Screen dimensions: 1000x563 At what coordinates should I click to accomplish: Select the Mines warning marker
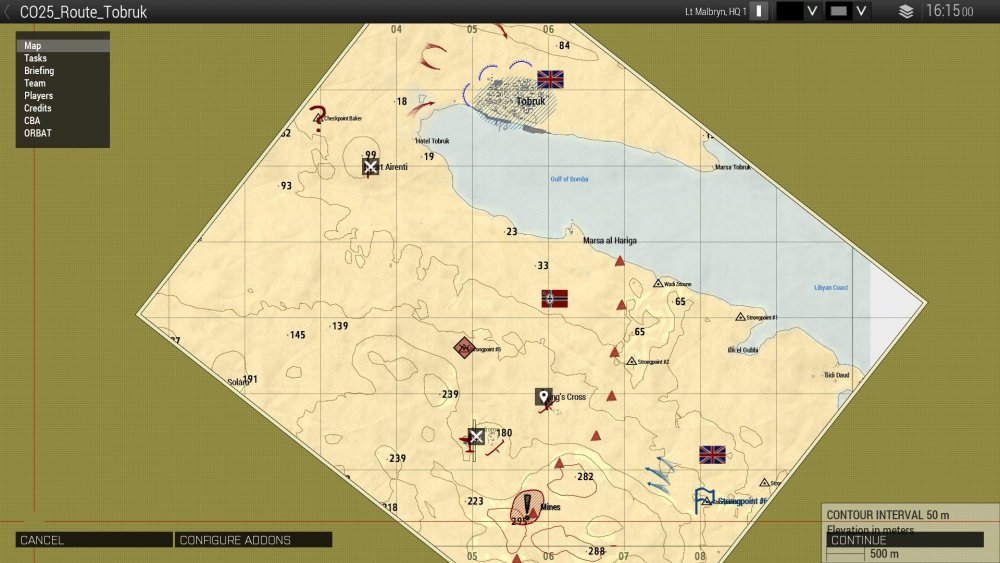click(x=526, y=505)
